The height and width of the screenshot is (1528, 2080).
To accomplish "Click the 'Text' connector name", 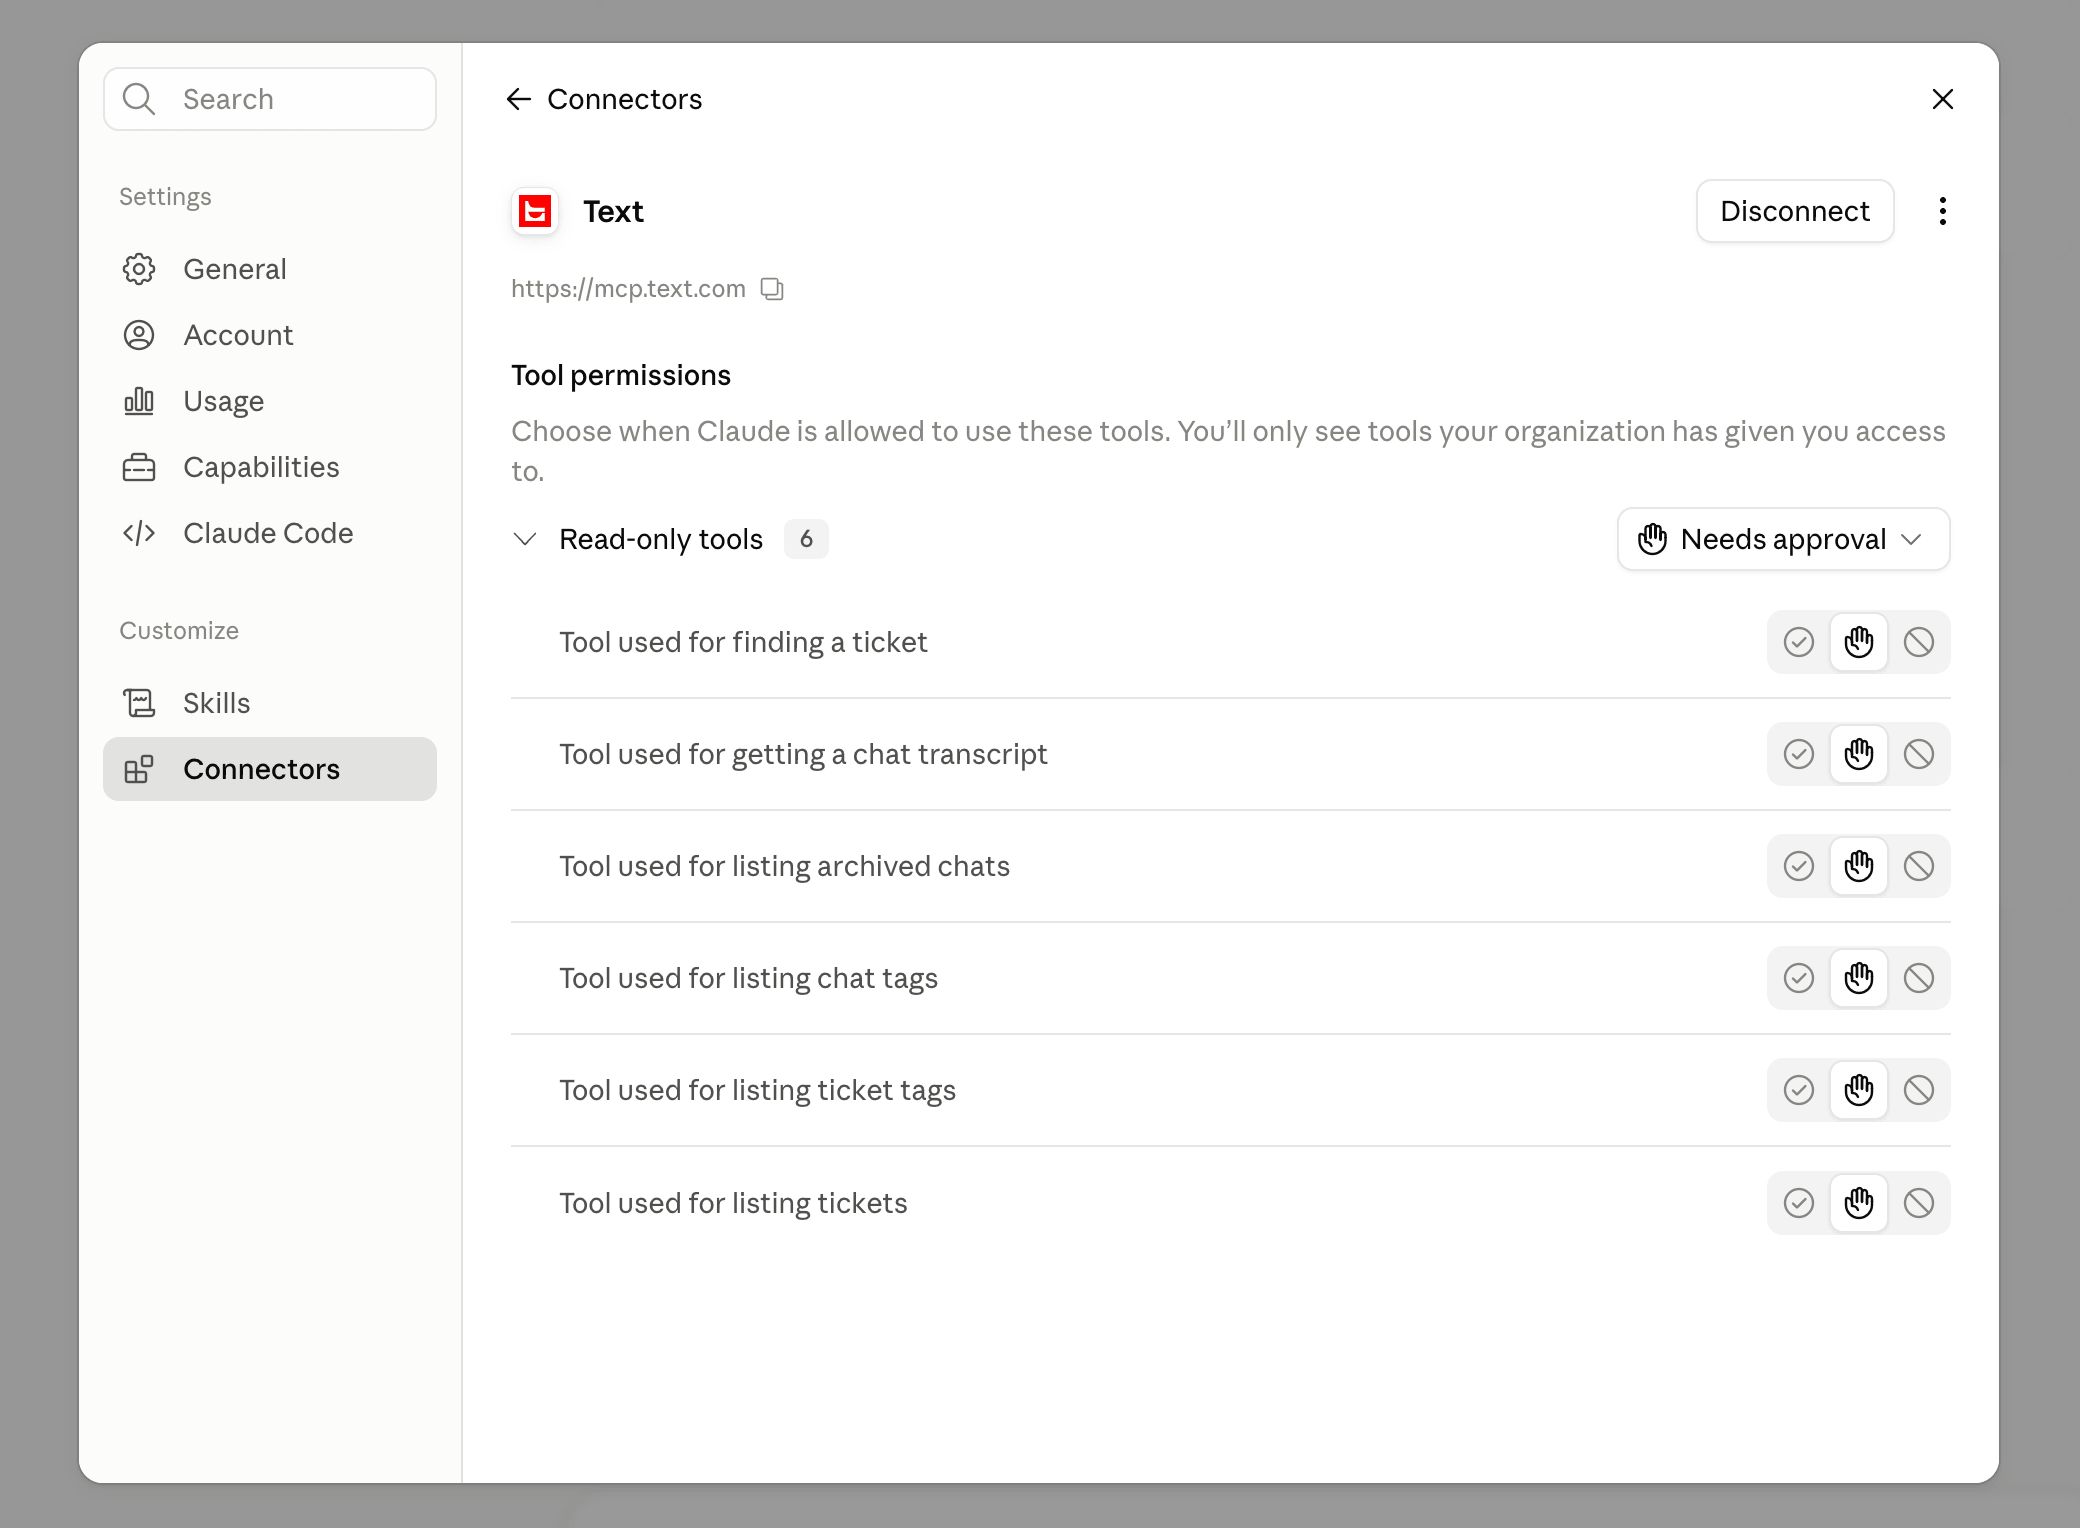I will point(613,211).
